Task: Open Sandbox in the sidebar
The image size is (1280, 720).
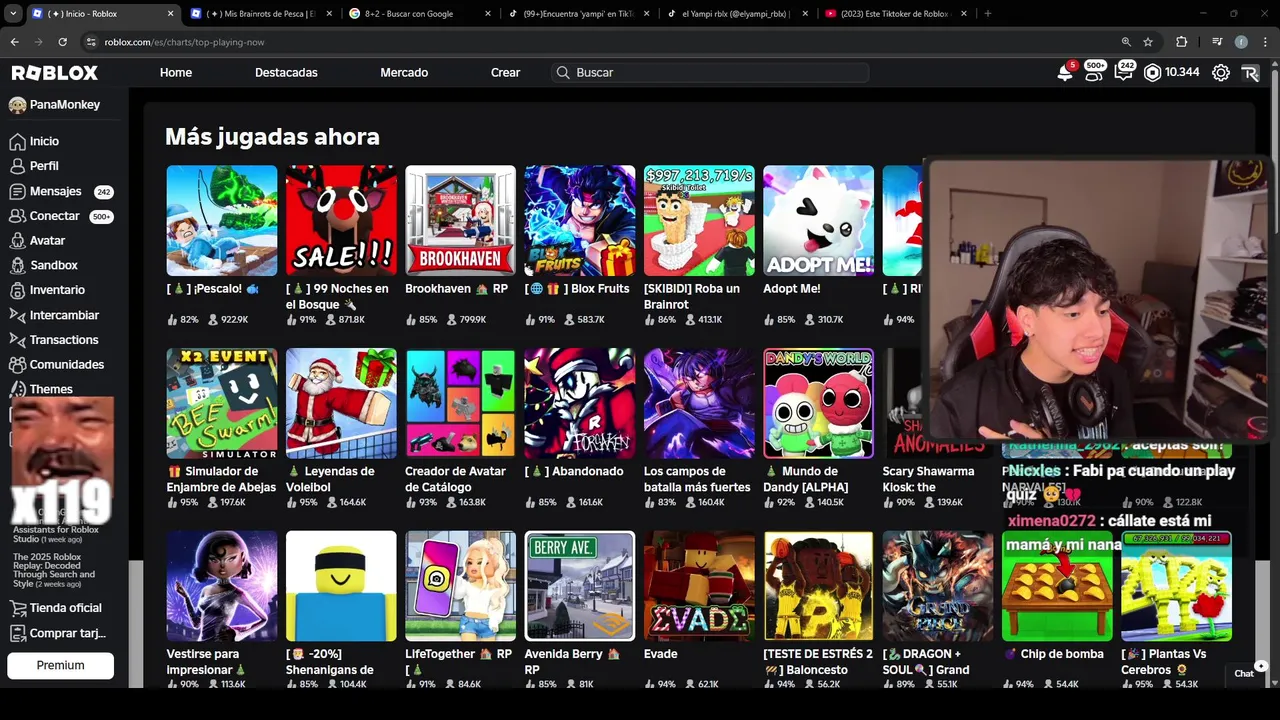Action: 54,265
